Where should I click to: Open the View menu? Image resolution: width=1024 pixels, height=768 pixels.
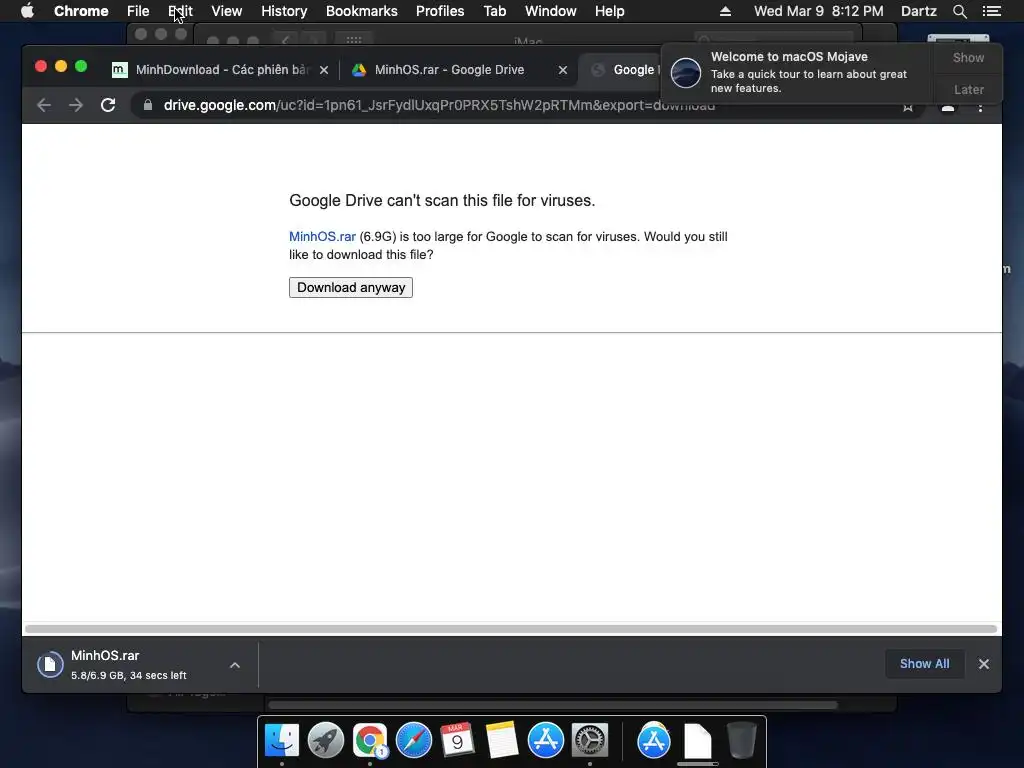pyautogui.click(x=227, y=11)
